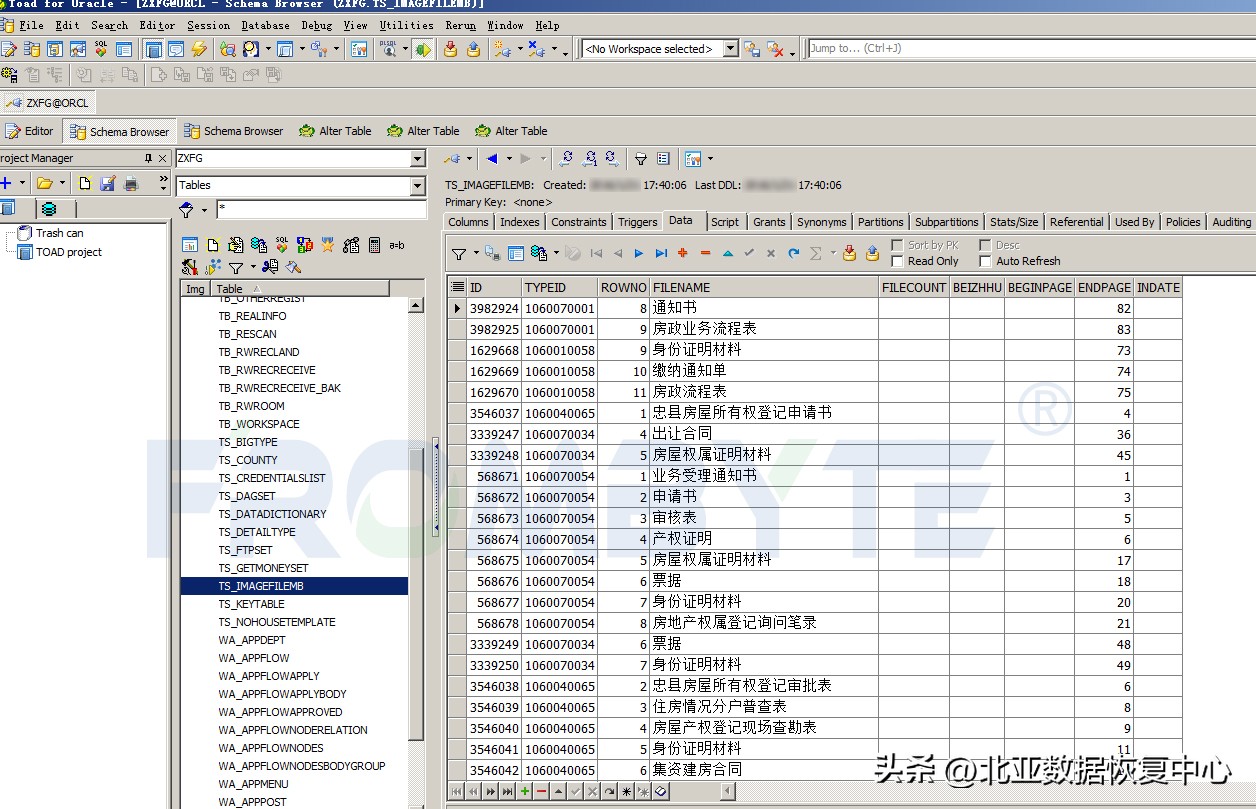This screenshot has width=1256, height=809.
Task: Delete a row using the red minus icon
Action: (x=706, y=253)
